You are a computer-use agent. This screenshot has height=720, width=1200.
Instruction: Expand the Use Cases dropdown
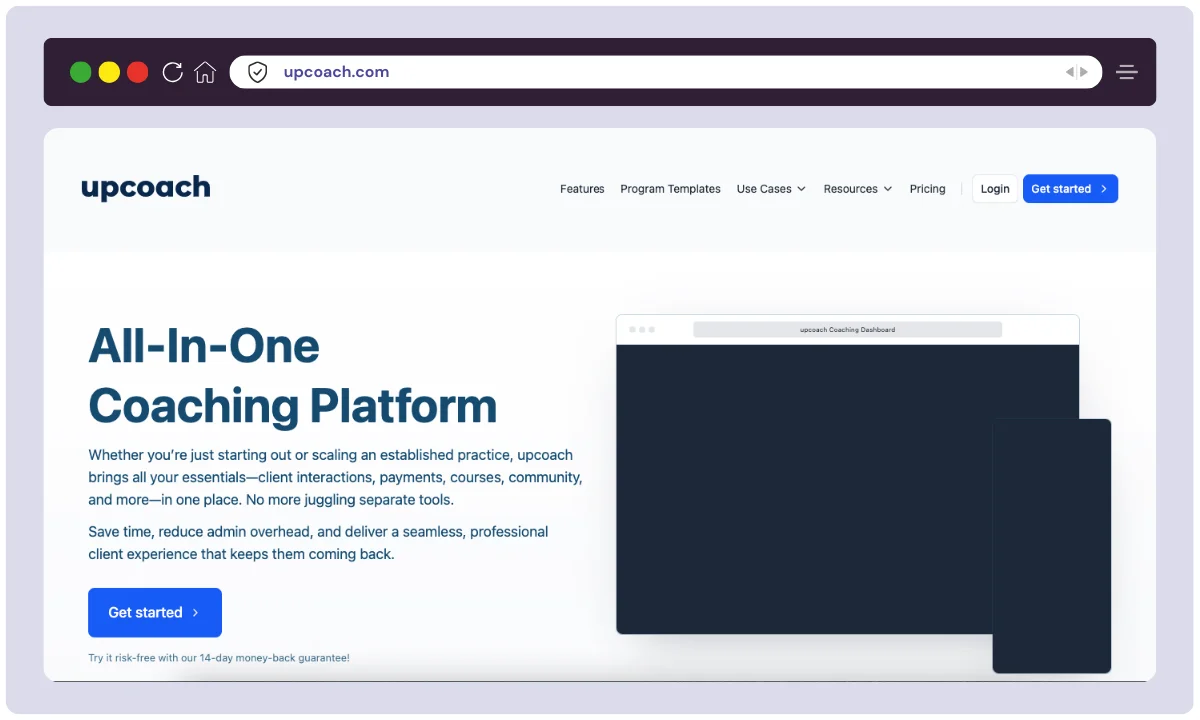coord(771,189)
